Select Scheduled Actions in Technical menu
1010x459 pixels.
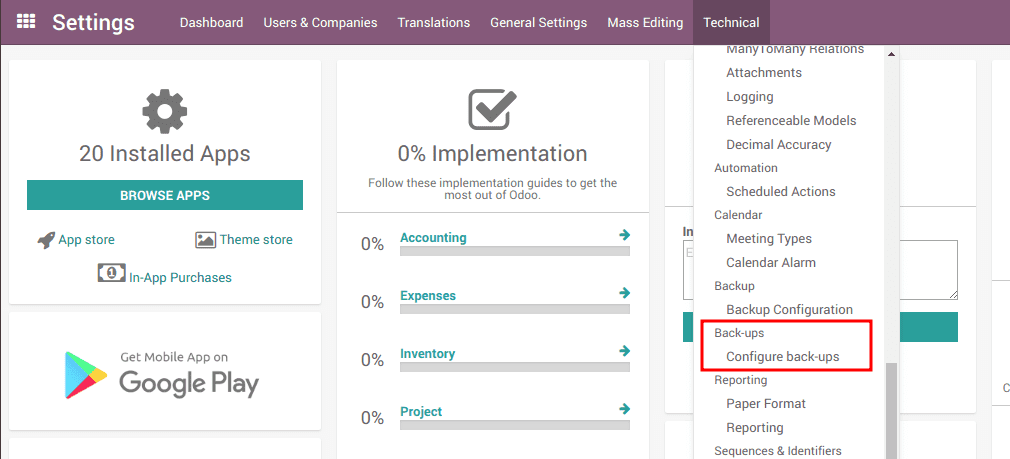[x=780, y=191]
